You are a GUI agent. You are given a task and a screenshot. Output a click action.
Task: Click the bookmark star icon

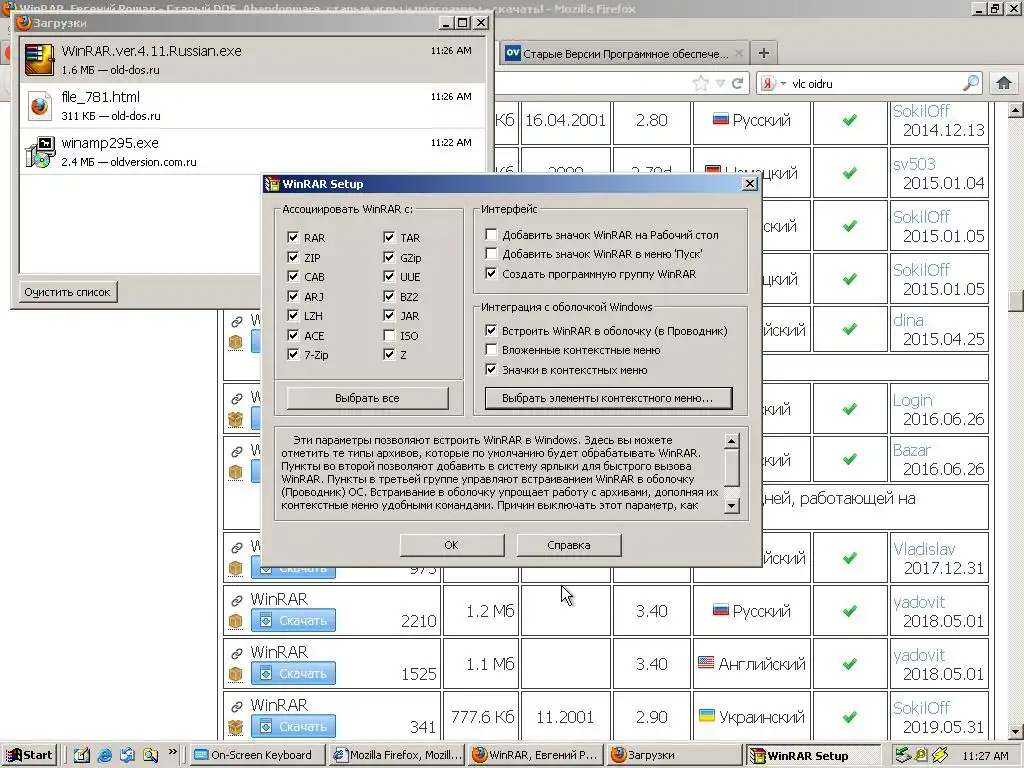coord(700,83)
